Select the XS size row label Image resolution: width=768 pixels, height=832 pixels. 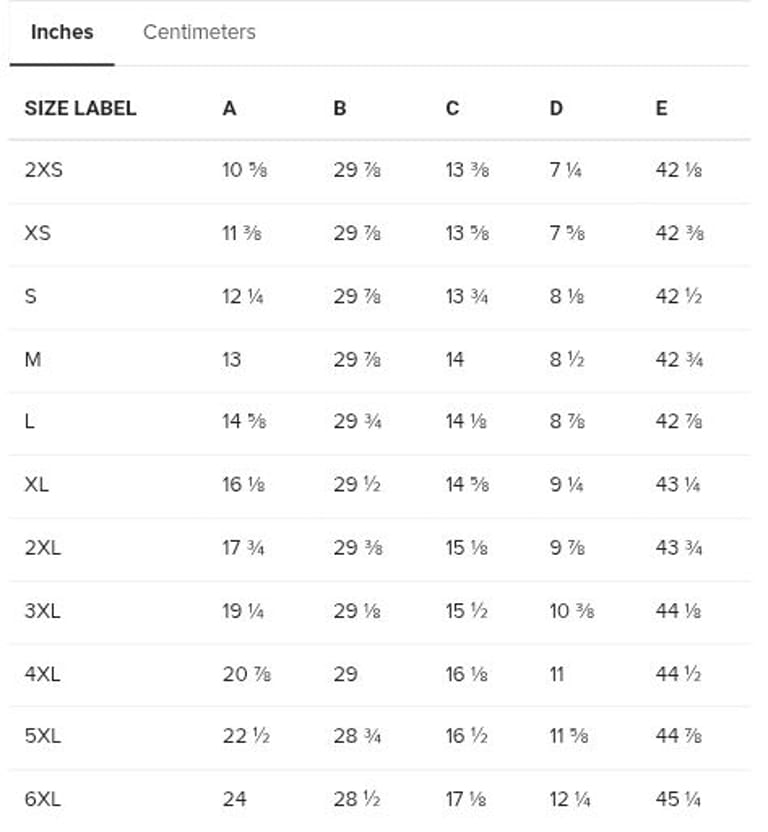tap(37, 233)
